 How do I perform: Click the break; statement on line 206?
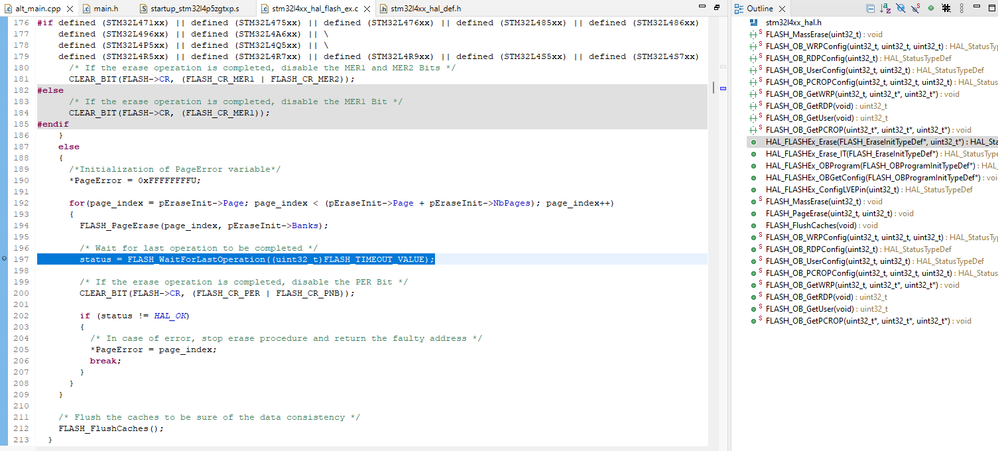[x=106, y=361]
